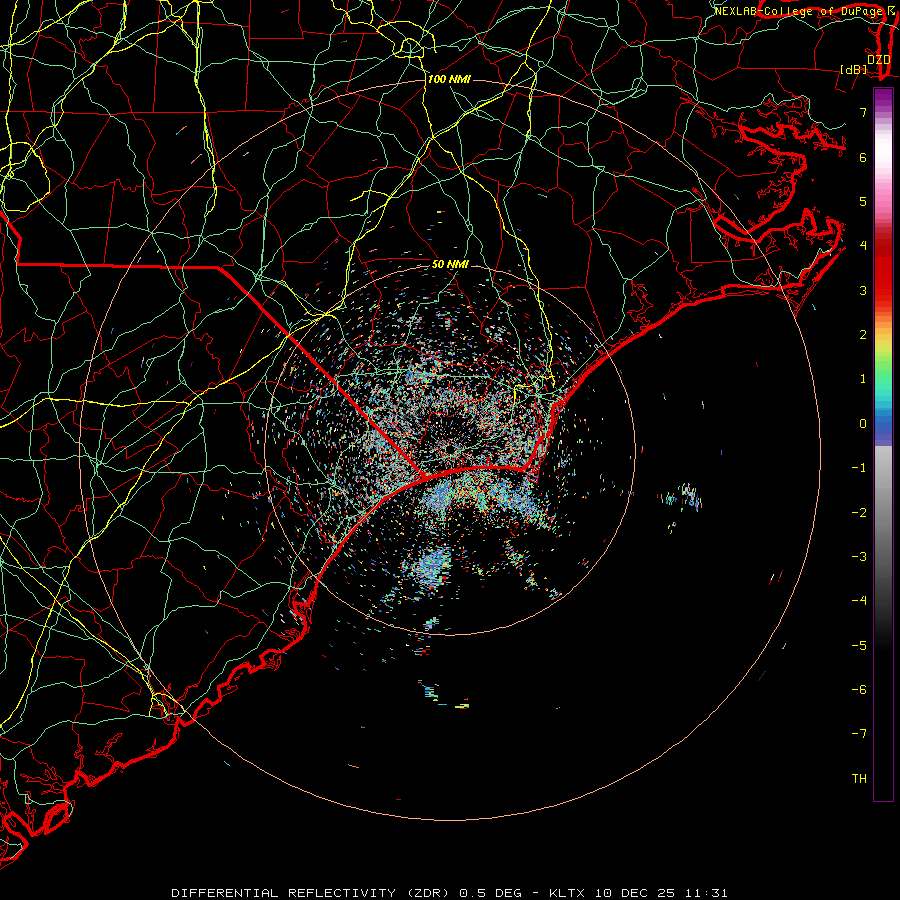Screen dimensions: 900x900
Task: Click the "-5" value on color scale
Action: click(x=859, y=646)
